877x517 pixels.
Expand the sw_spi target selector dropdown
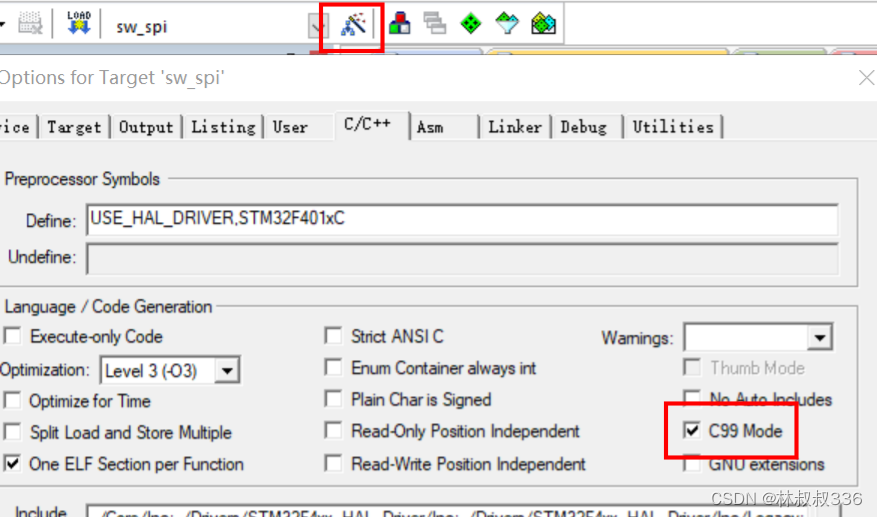(x=317, y=26)
